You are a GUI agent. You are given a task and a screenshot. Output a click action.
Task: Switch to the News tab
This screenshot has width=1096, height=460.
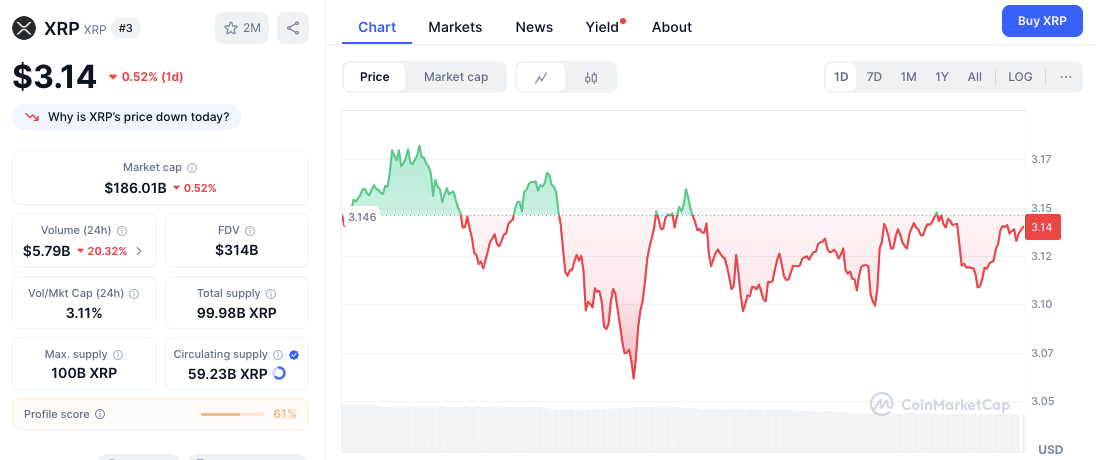click(x=534, y=27)
